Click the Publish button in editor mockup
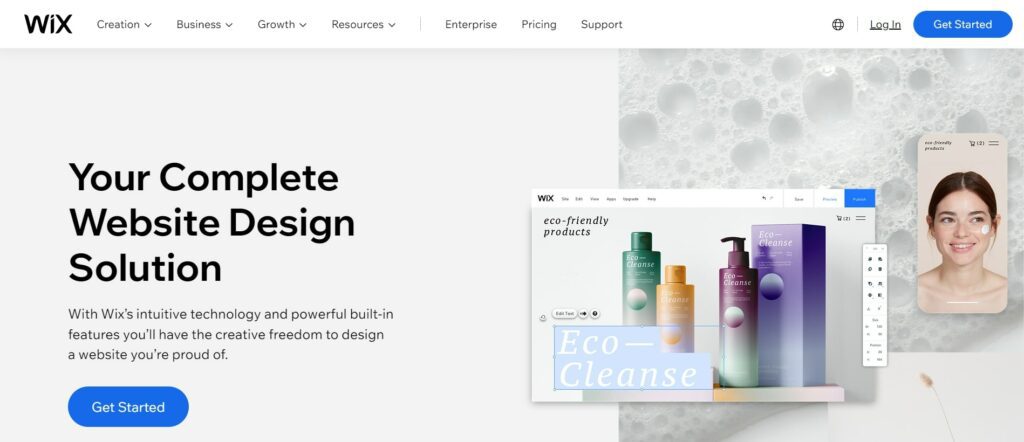 click(859, 198)
